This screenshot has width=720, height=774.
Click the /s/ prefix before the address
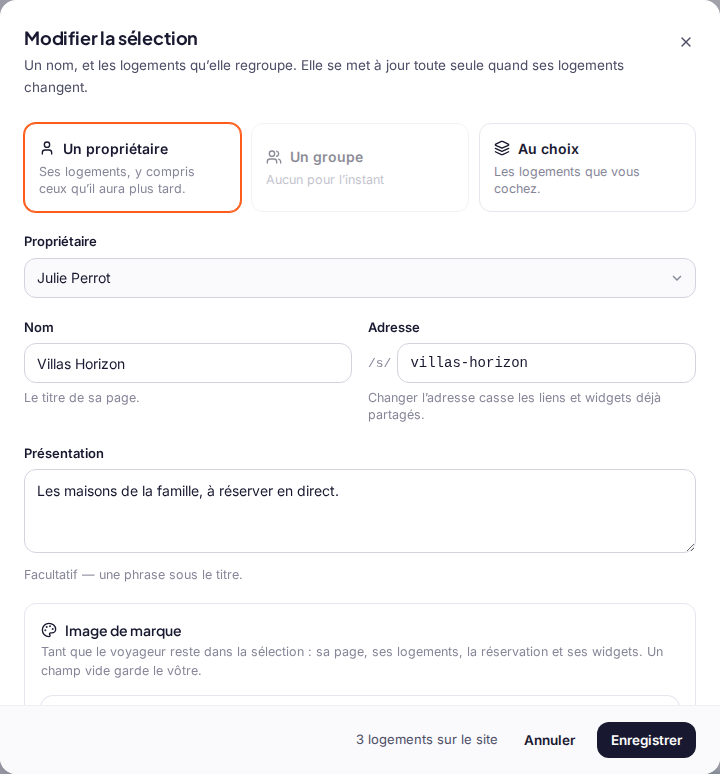379,363
